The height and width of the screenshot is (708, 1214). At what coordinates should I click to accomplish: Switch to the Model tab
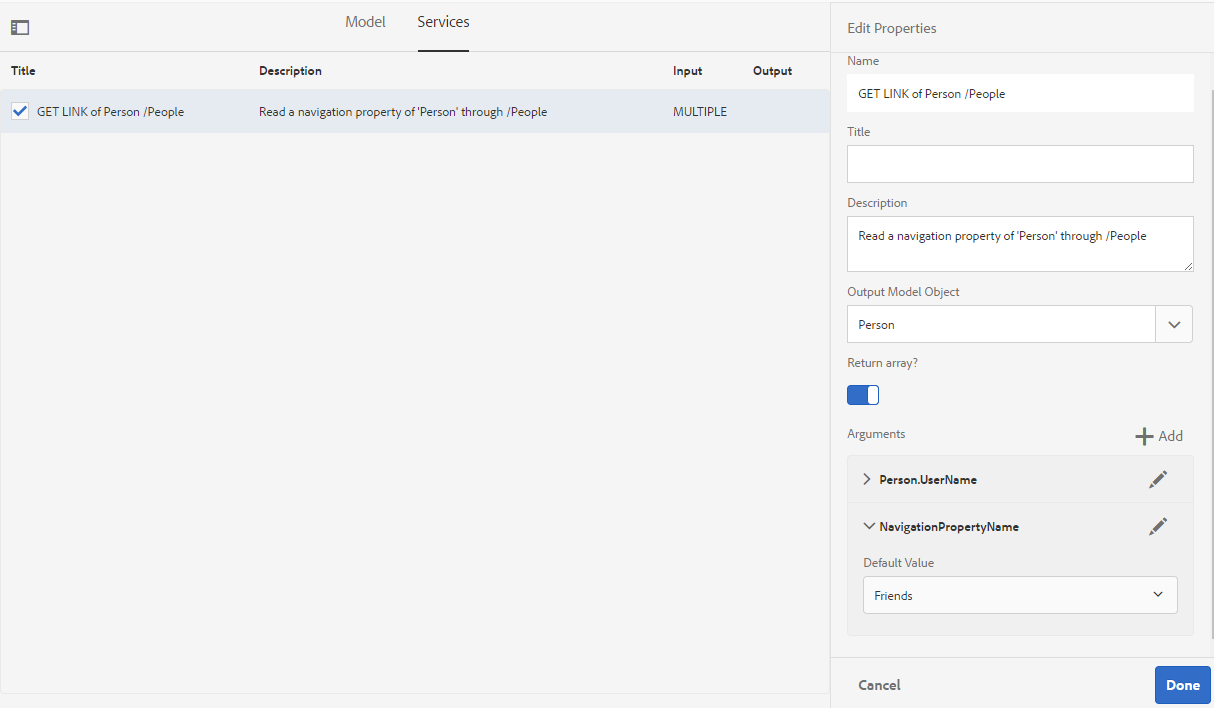[365, 22]
